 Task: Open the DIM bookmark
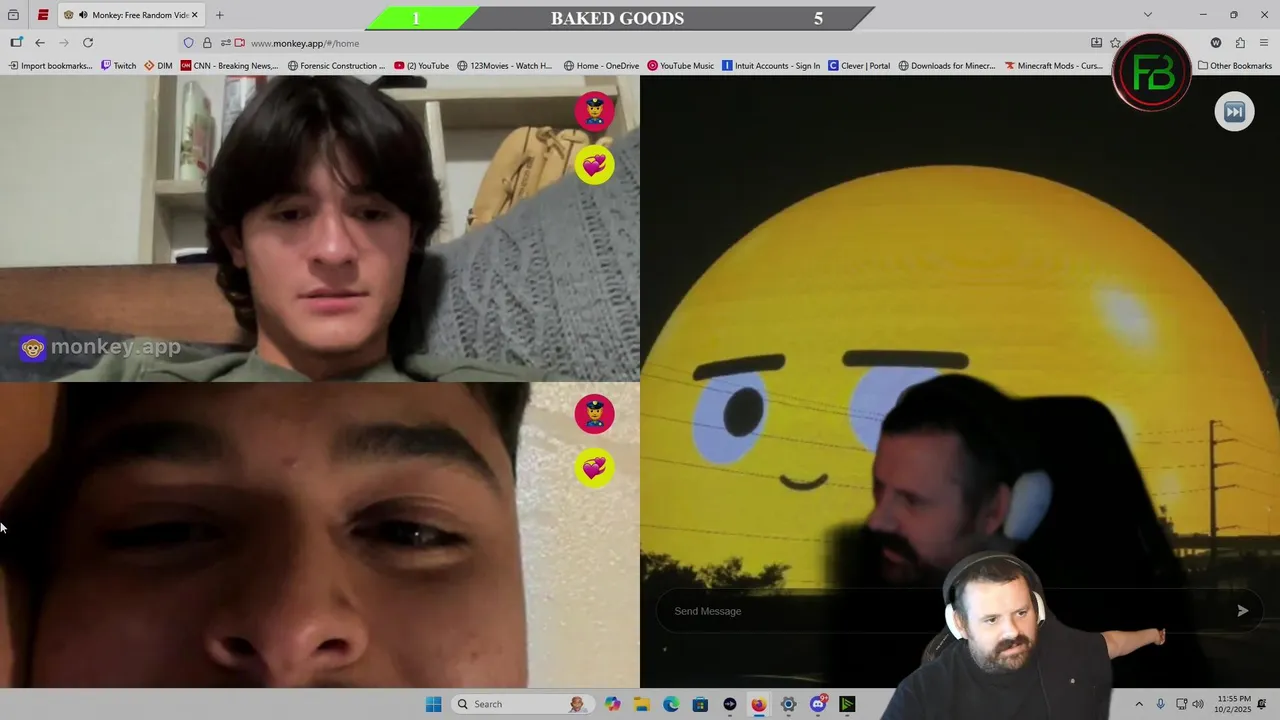click(x=158, y=66)
